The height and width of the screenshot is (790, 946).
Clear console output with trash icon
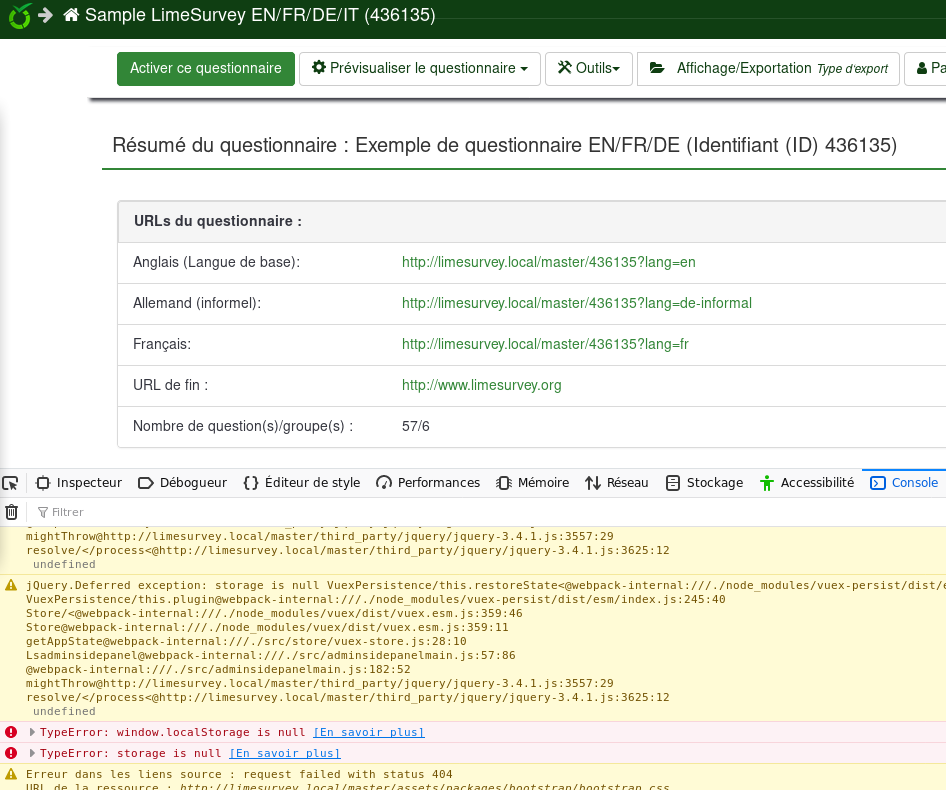pyautogui.click(x=11, y=512)
